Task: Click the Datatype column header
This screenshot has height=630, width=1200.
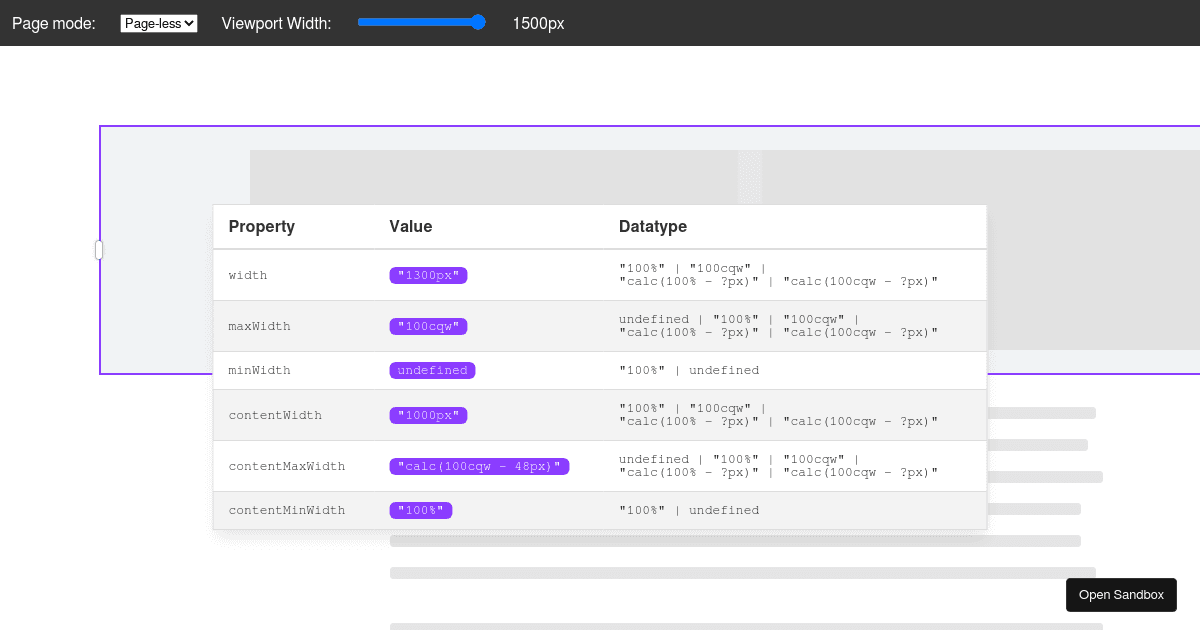Action: pyautogui.click(x=653, y=227)
